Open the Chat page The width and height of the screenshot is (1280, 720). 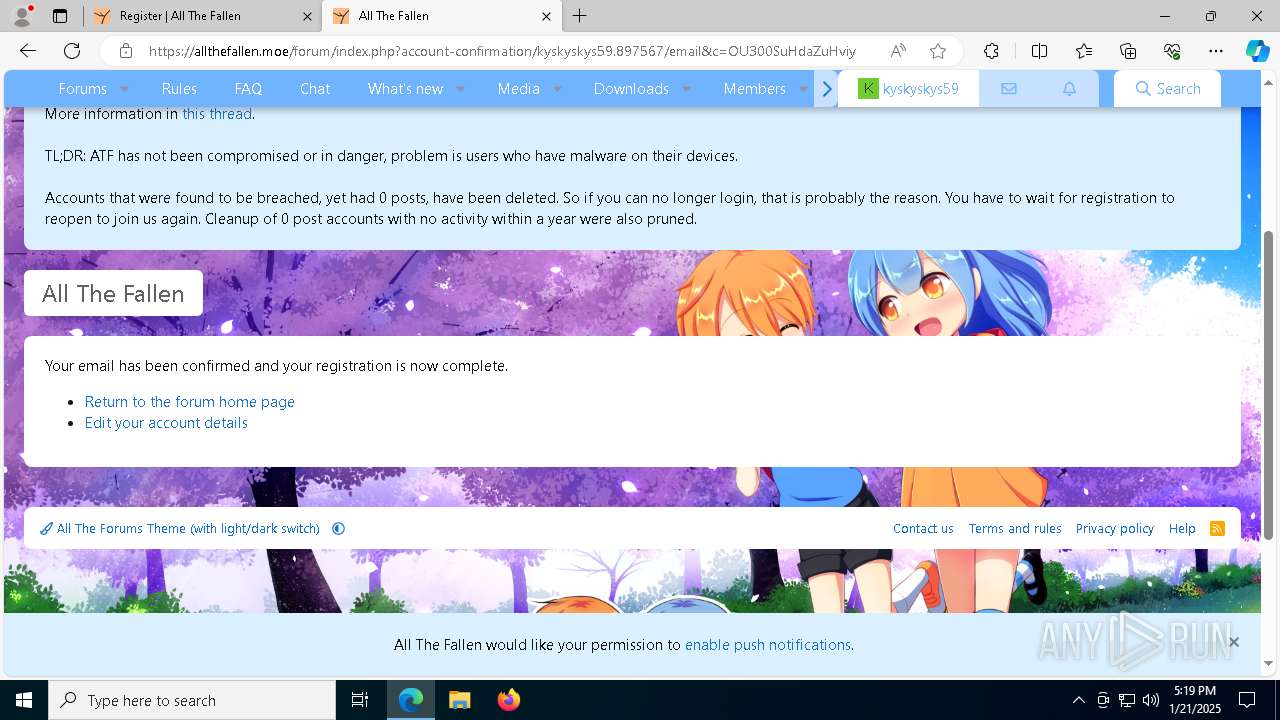[315, 88]
